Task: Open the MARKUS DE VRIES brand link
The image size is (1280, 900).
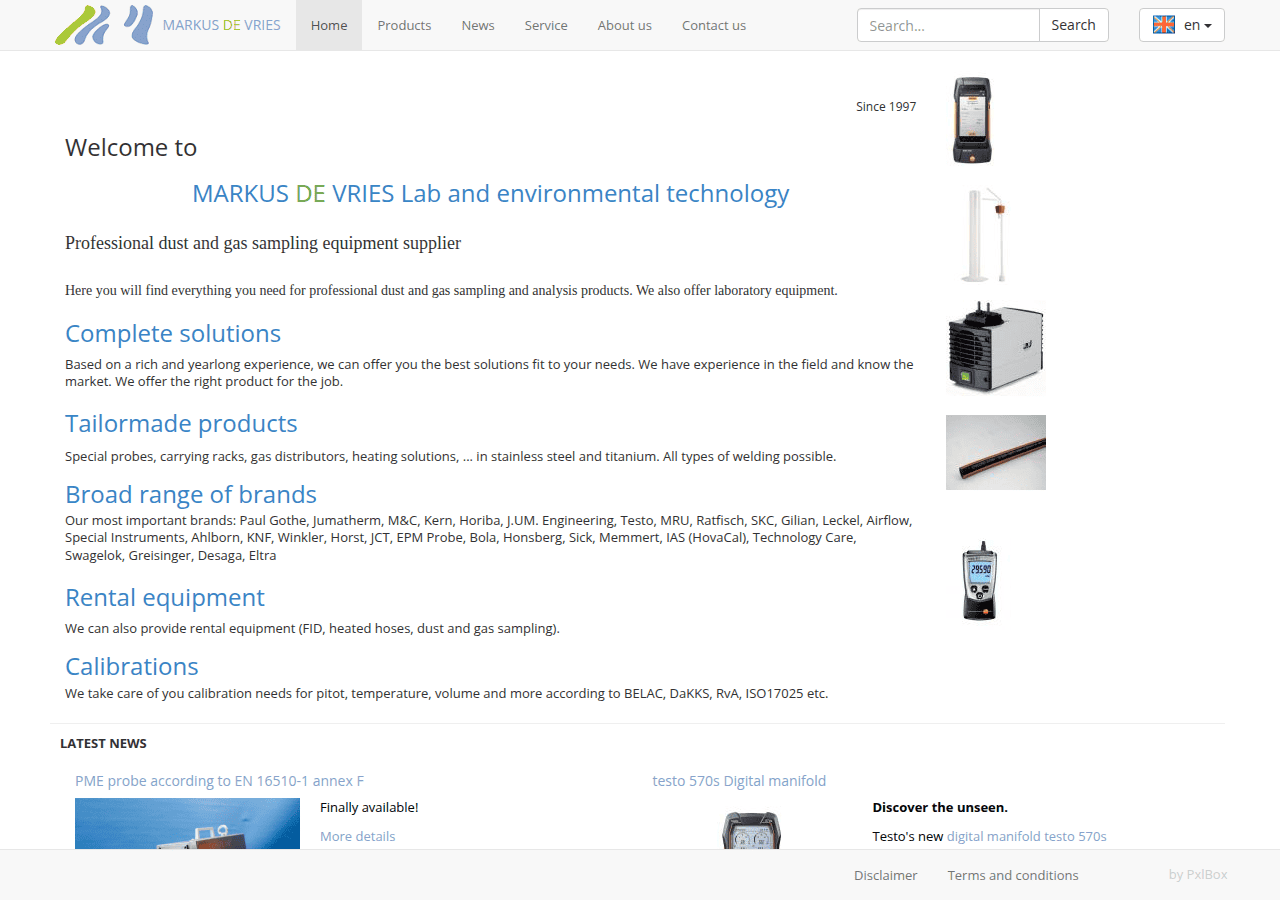Action: [222, 25]
